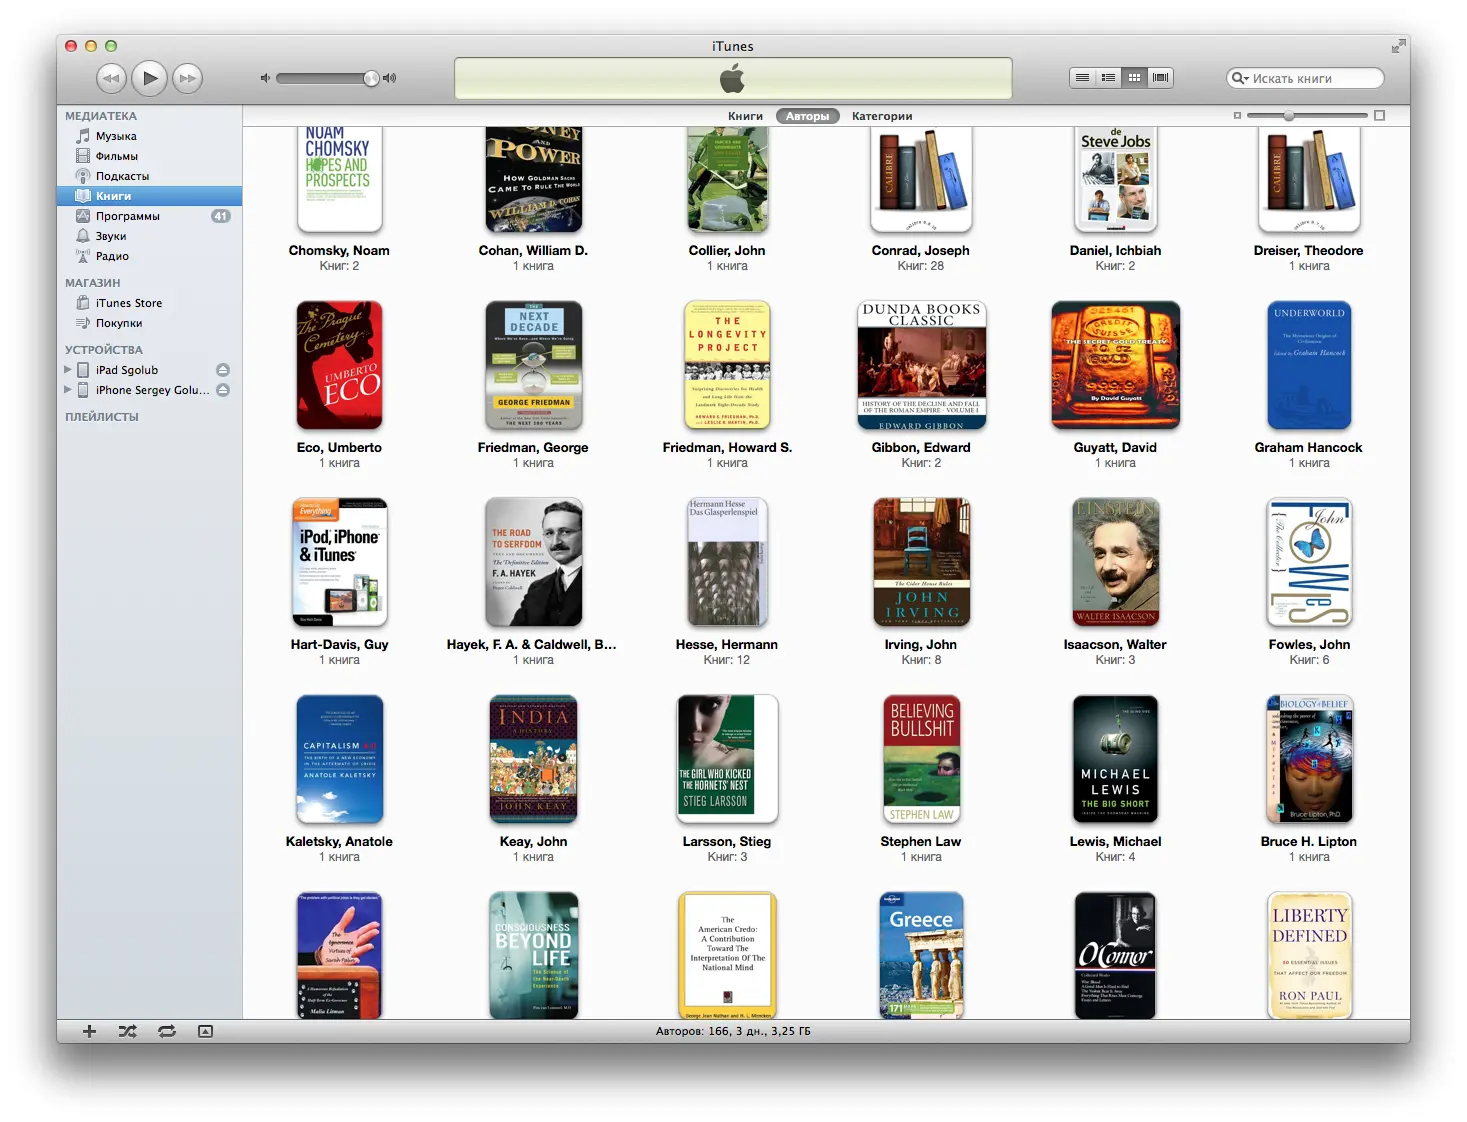
Task: Open Friedman, George book cover
Action: click(x=533, y=365)
